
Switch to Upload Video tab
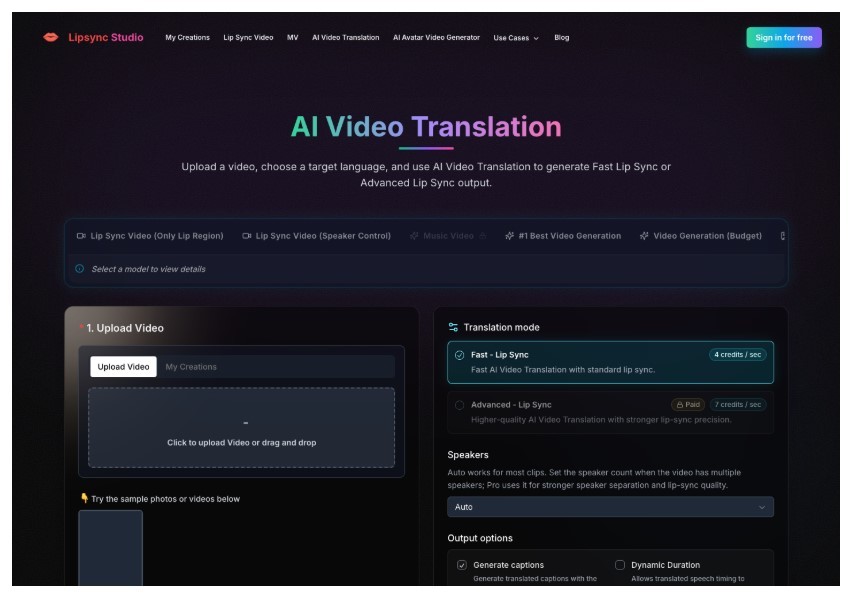(x=124, y=367)
